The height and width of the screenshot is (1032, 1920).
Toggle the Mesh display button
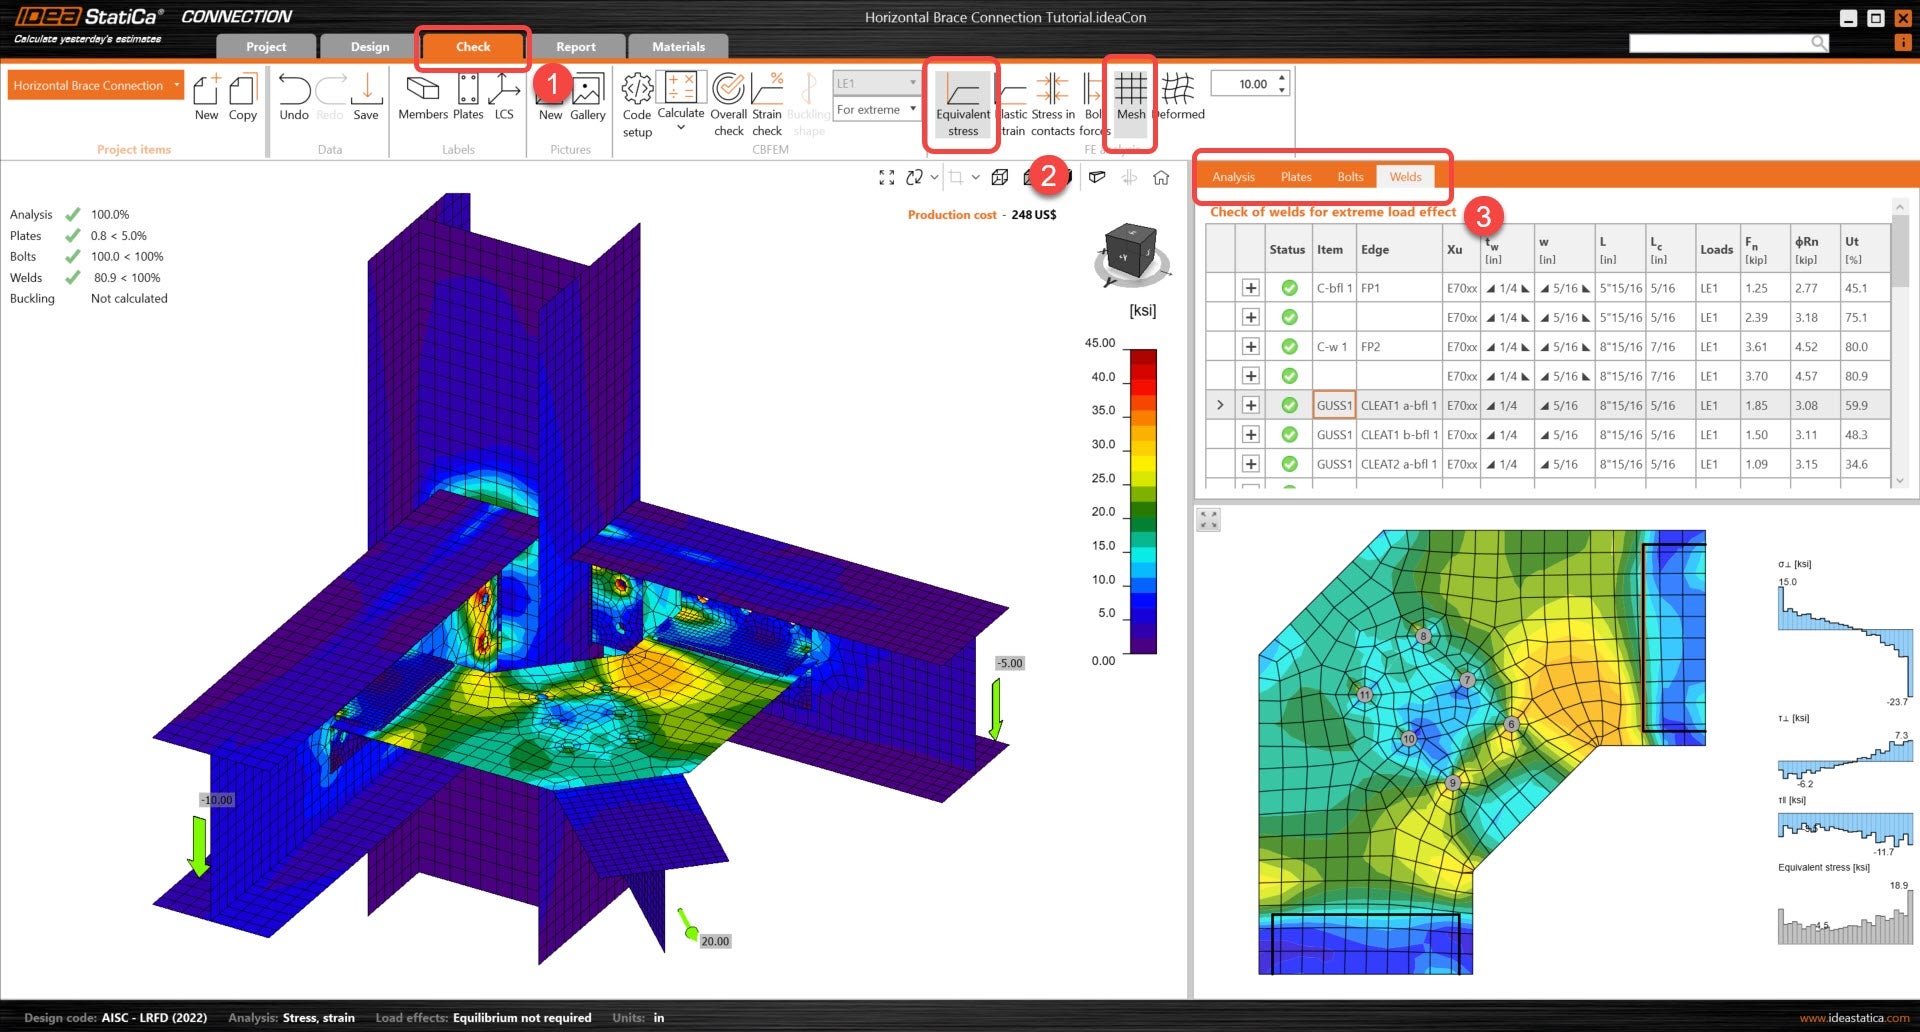[x=1130, y=99]
